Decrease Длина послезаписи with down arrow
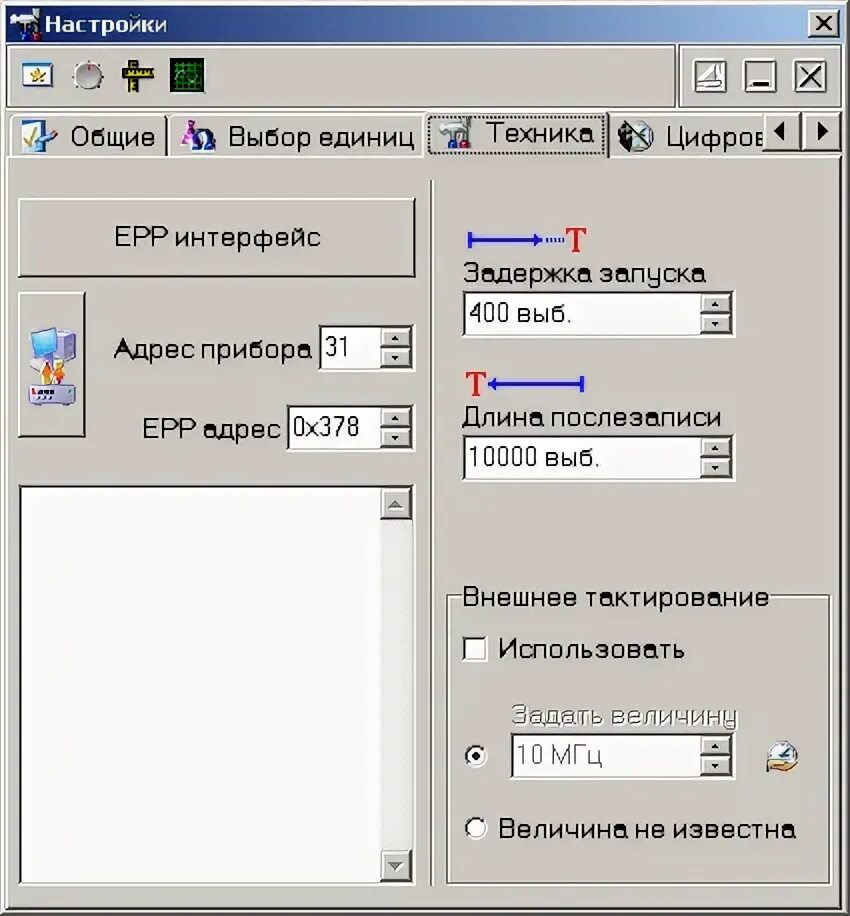The height and width of the screenshot is (916, 850). click(716, 468)
